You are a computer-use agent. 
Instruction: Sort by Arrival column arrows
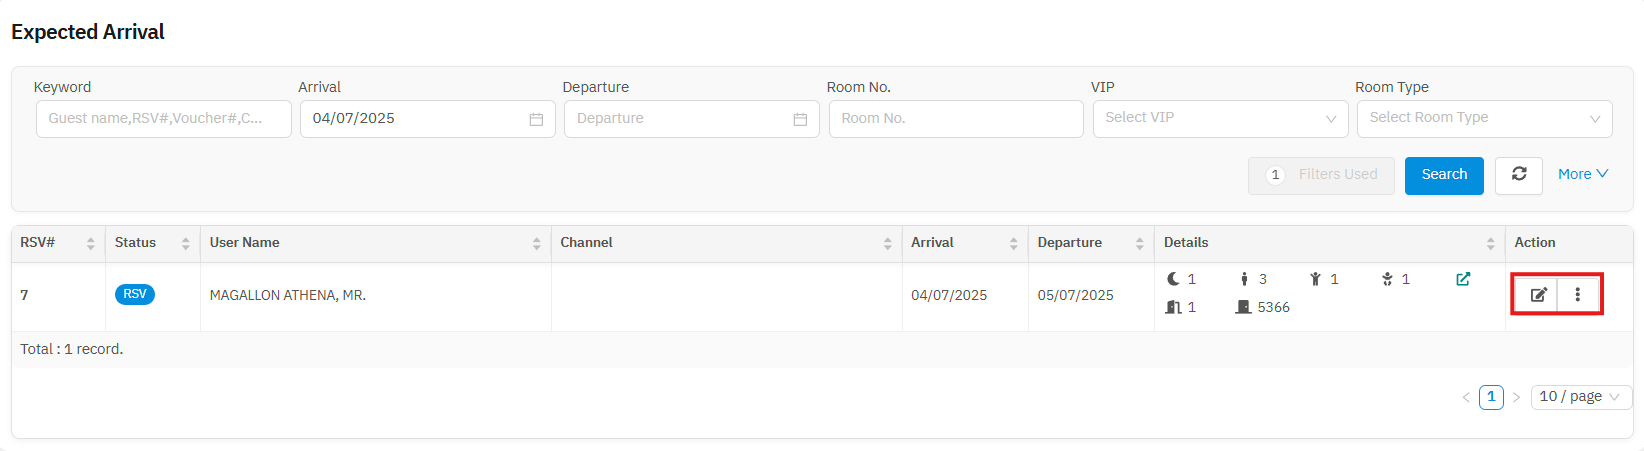click(1014, 243)
